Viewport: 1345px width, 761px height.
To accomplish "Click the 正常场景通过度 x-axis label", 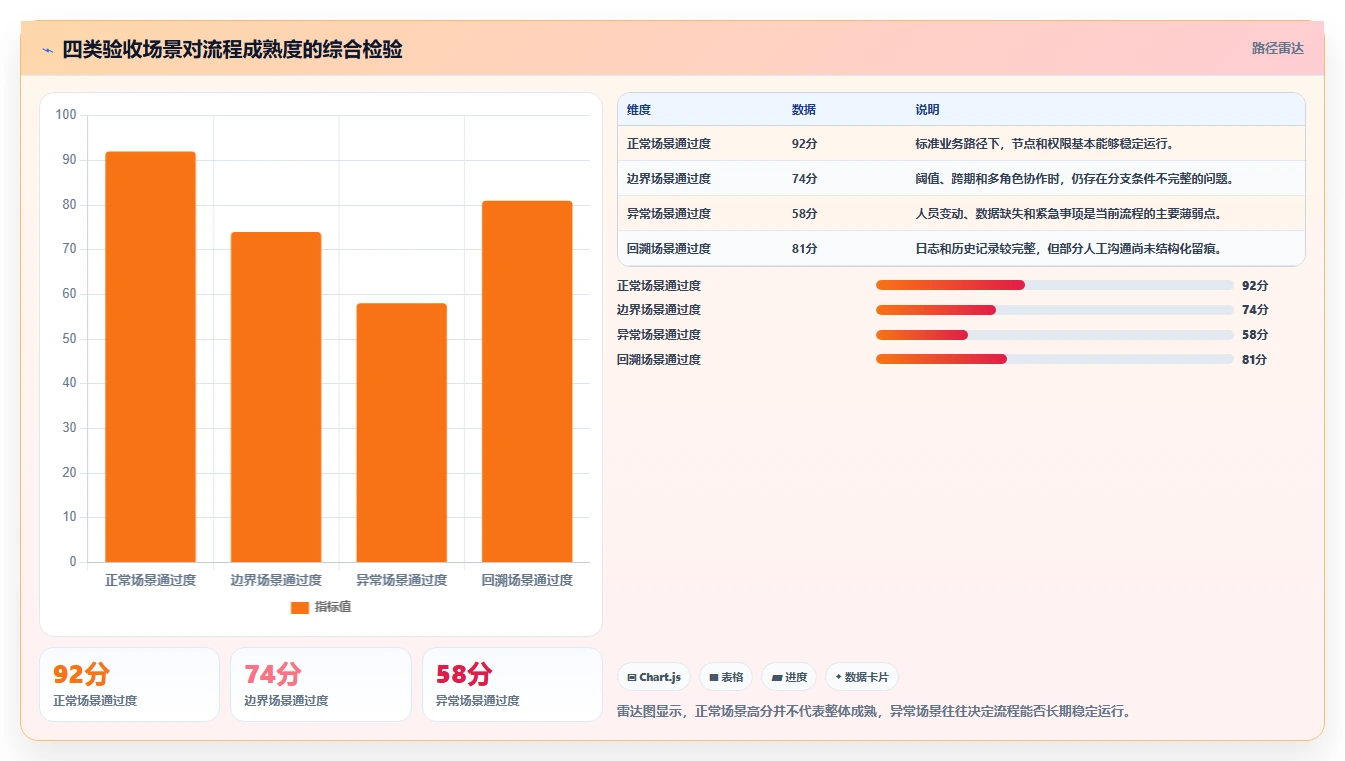I will [x=150, y=580].
